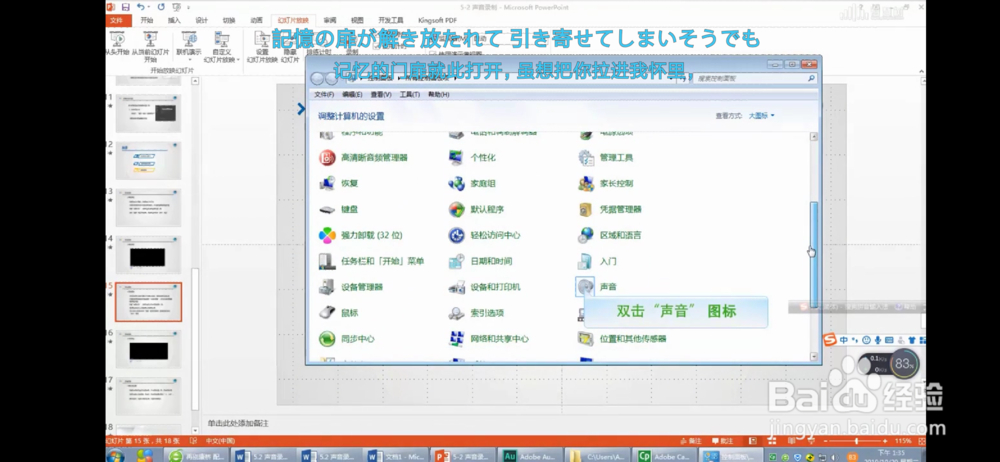Open the 帮助(H) menu in Control Panel
This screenshot has width=1000, height=462.
438,94
